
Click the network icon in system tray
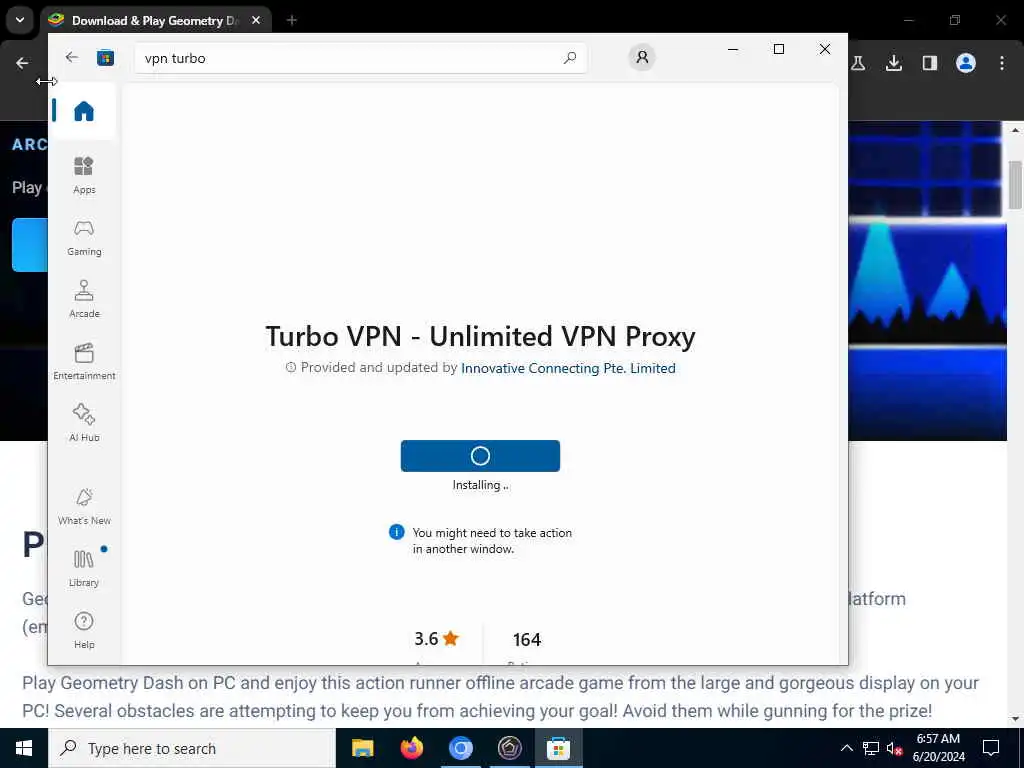click(871, 748)
